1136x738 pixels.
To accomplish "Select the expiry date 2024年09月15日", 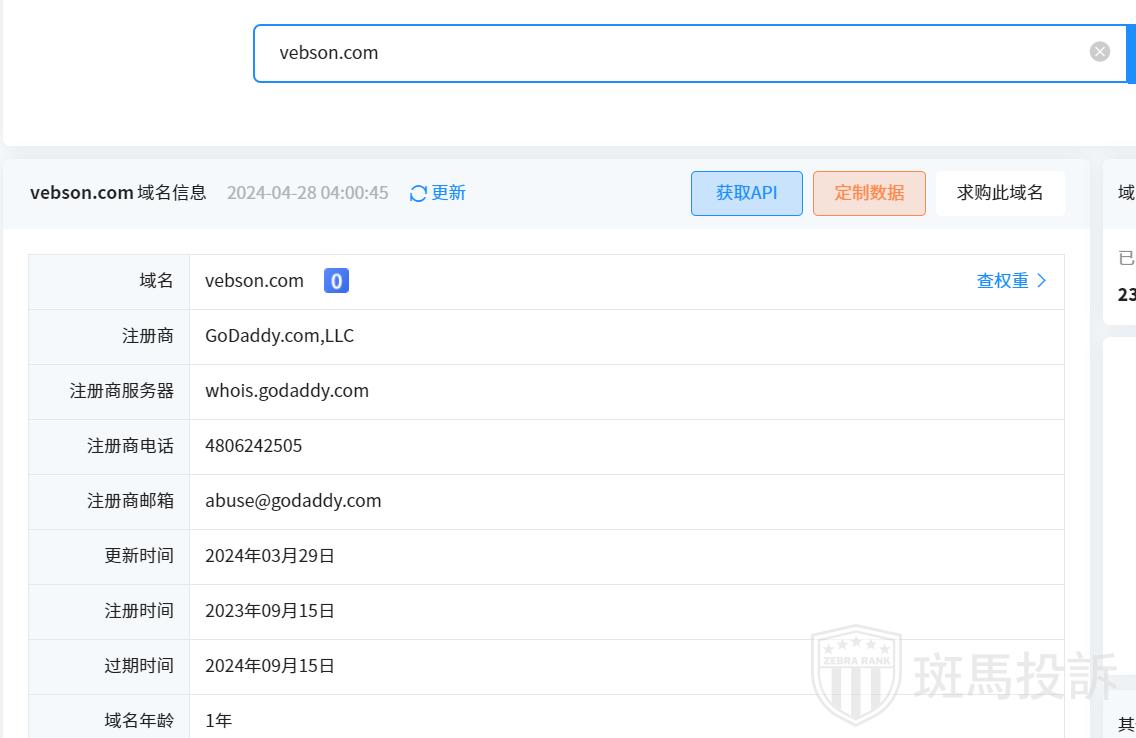I will tap(270, 666).
